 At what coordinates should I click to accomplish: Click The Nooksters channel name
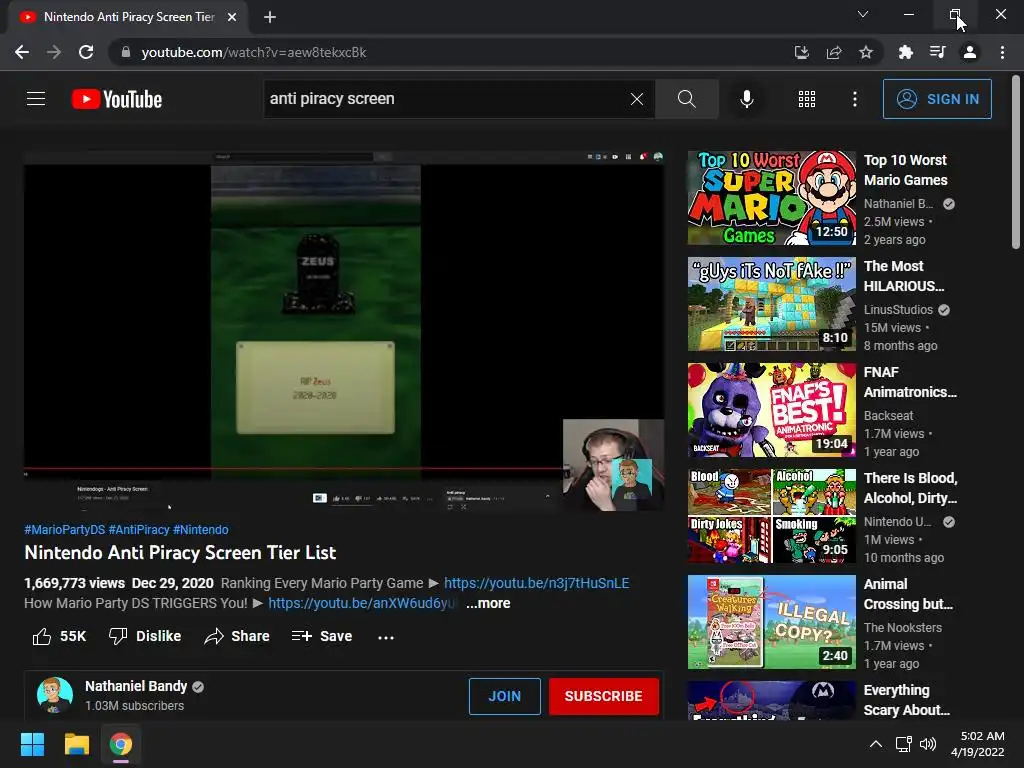point(903,628)
